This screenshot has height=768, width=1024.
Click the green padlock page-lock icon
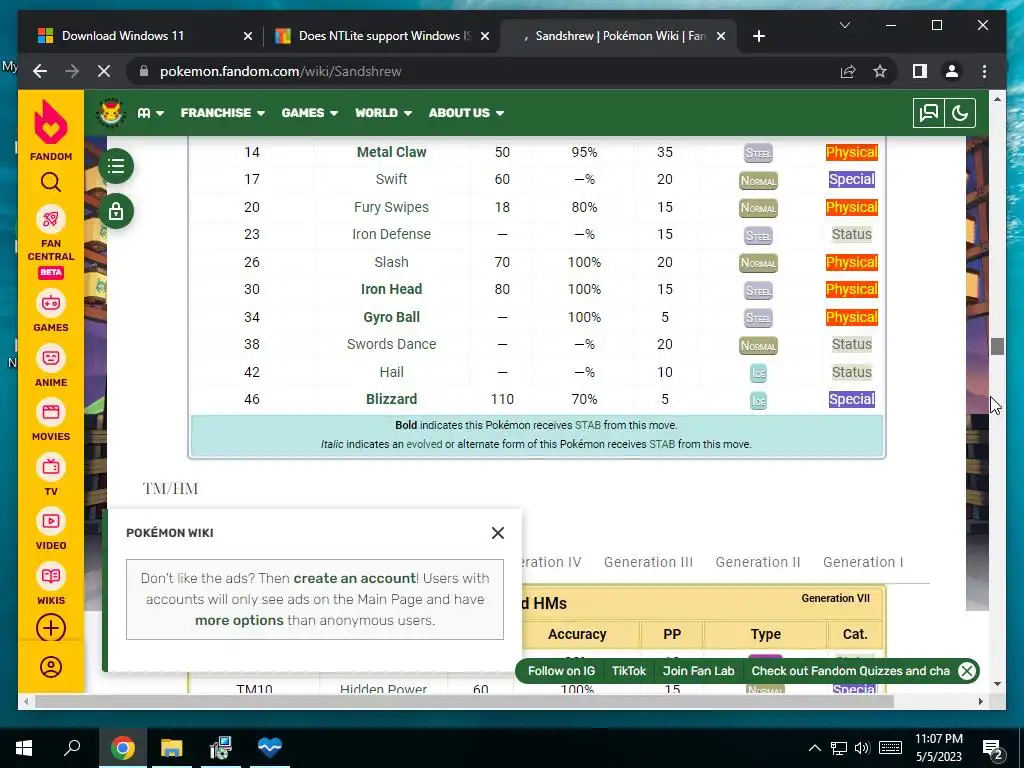[x=116, y=211]
